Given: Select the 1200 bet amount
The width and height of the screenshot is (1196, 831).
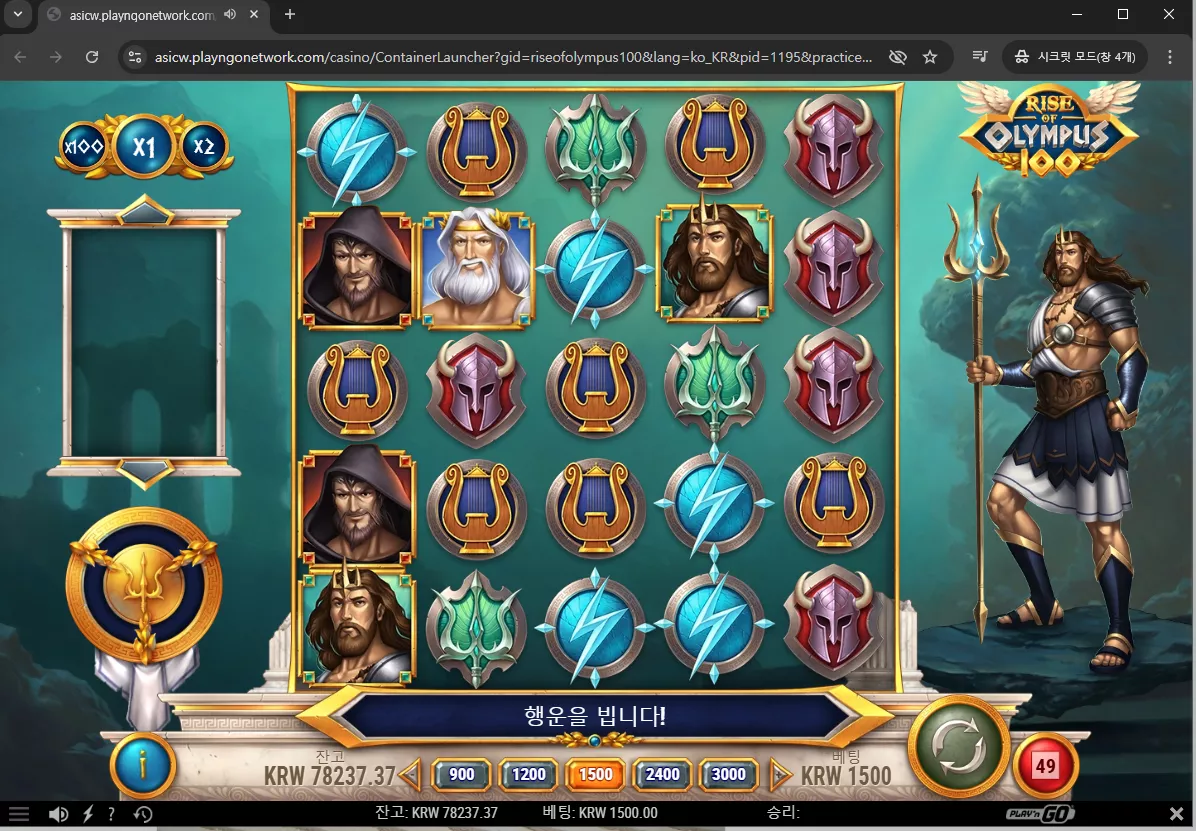Looking at the screenshot, I should pyautogui.click(x=529, y=775).
